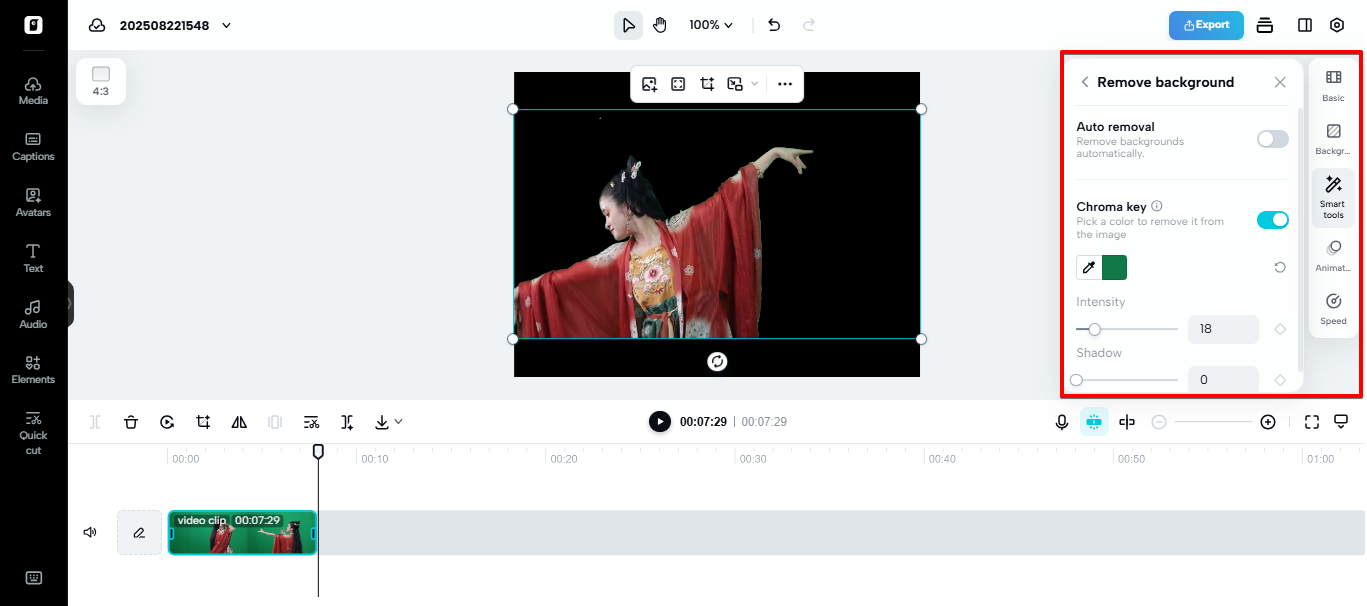The width and height of the screenshot is (1367, 606).
Task: Open the Animation panel in the right sidebar
Action: pyautogui.click(x=1333, y=253)
